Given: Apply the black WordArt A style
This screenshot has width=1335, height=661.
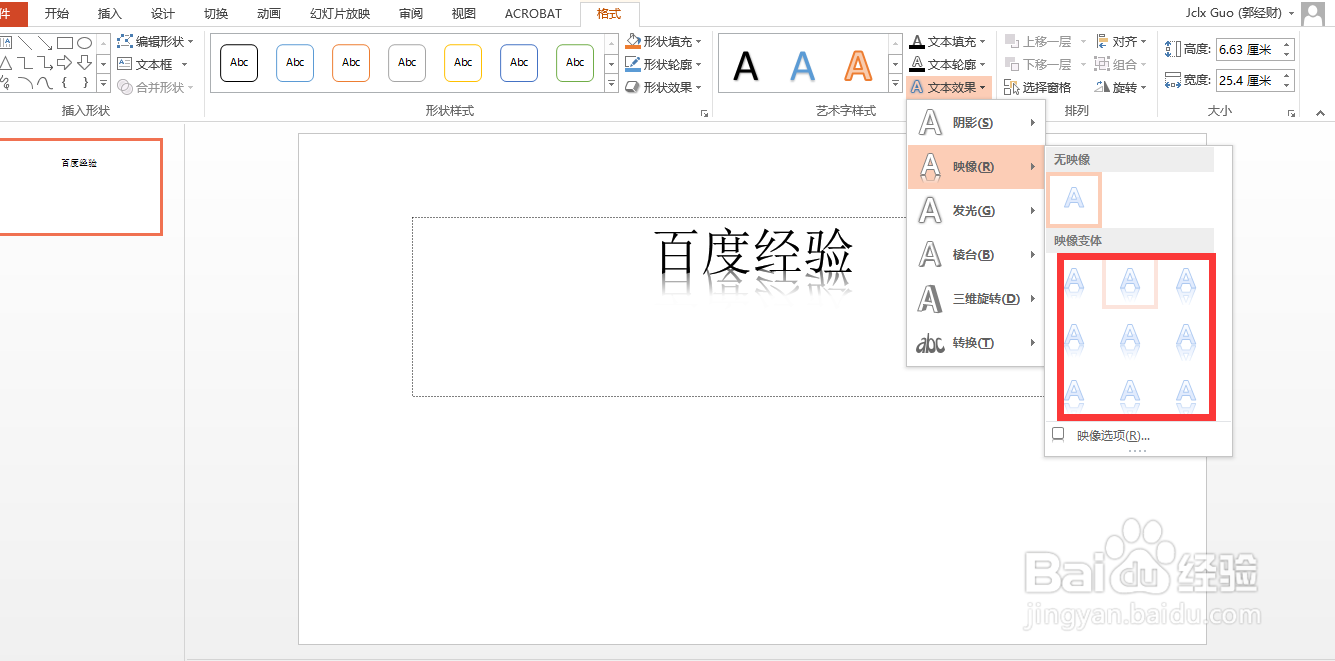Looking at the screenshot, I should click(745, 66).
